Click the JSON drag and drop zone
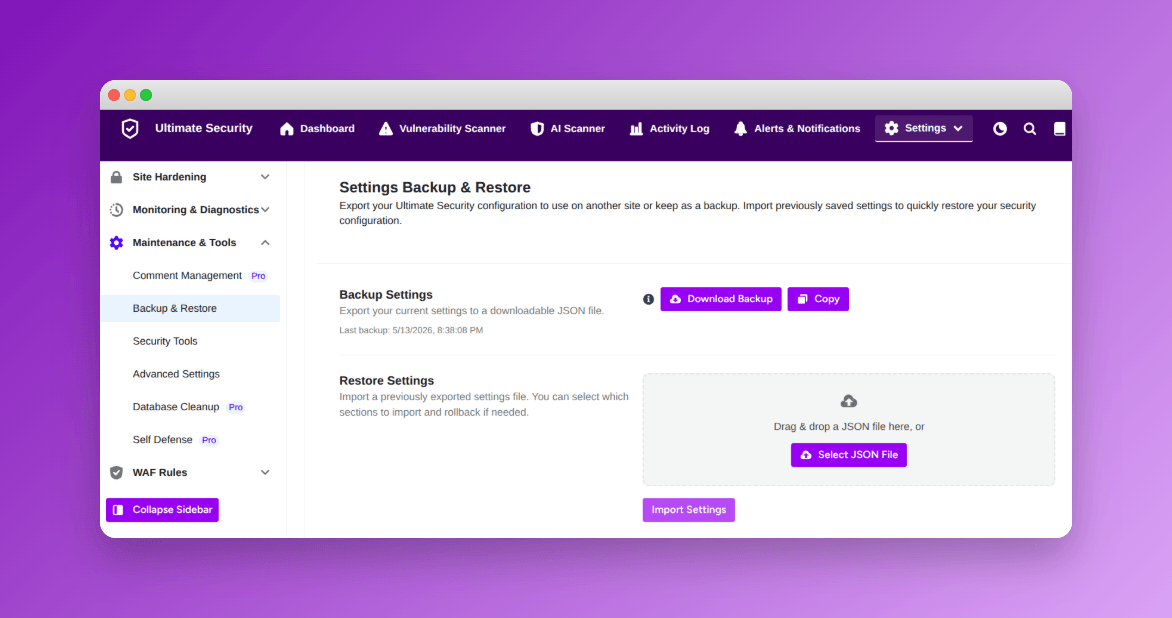This screenshot has width=1172, height=618. [x=849, y=430]
